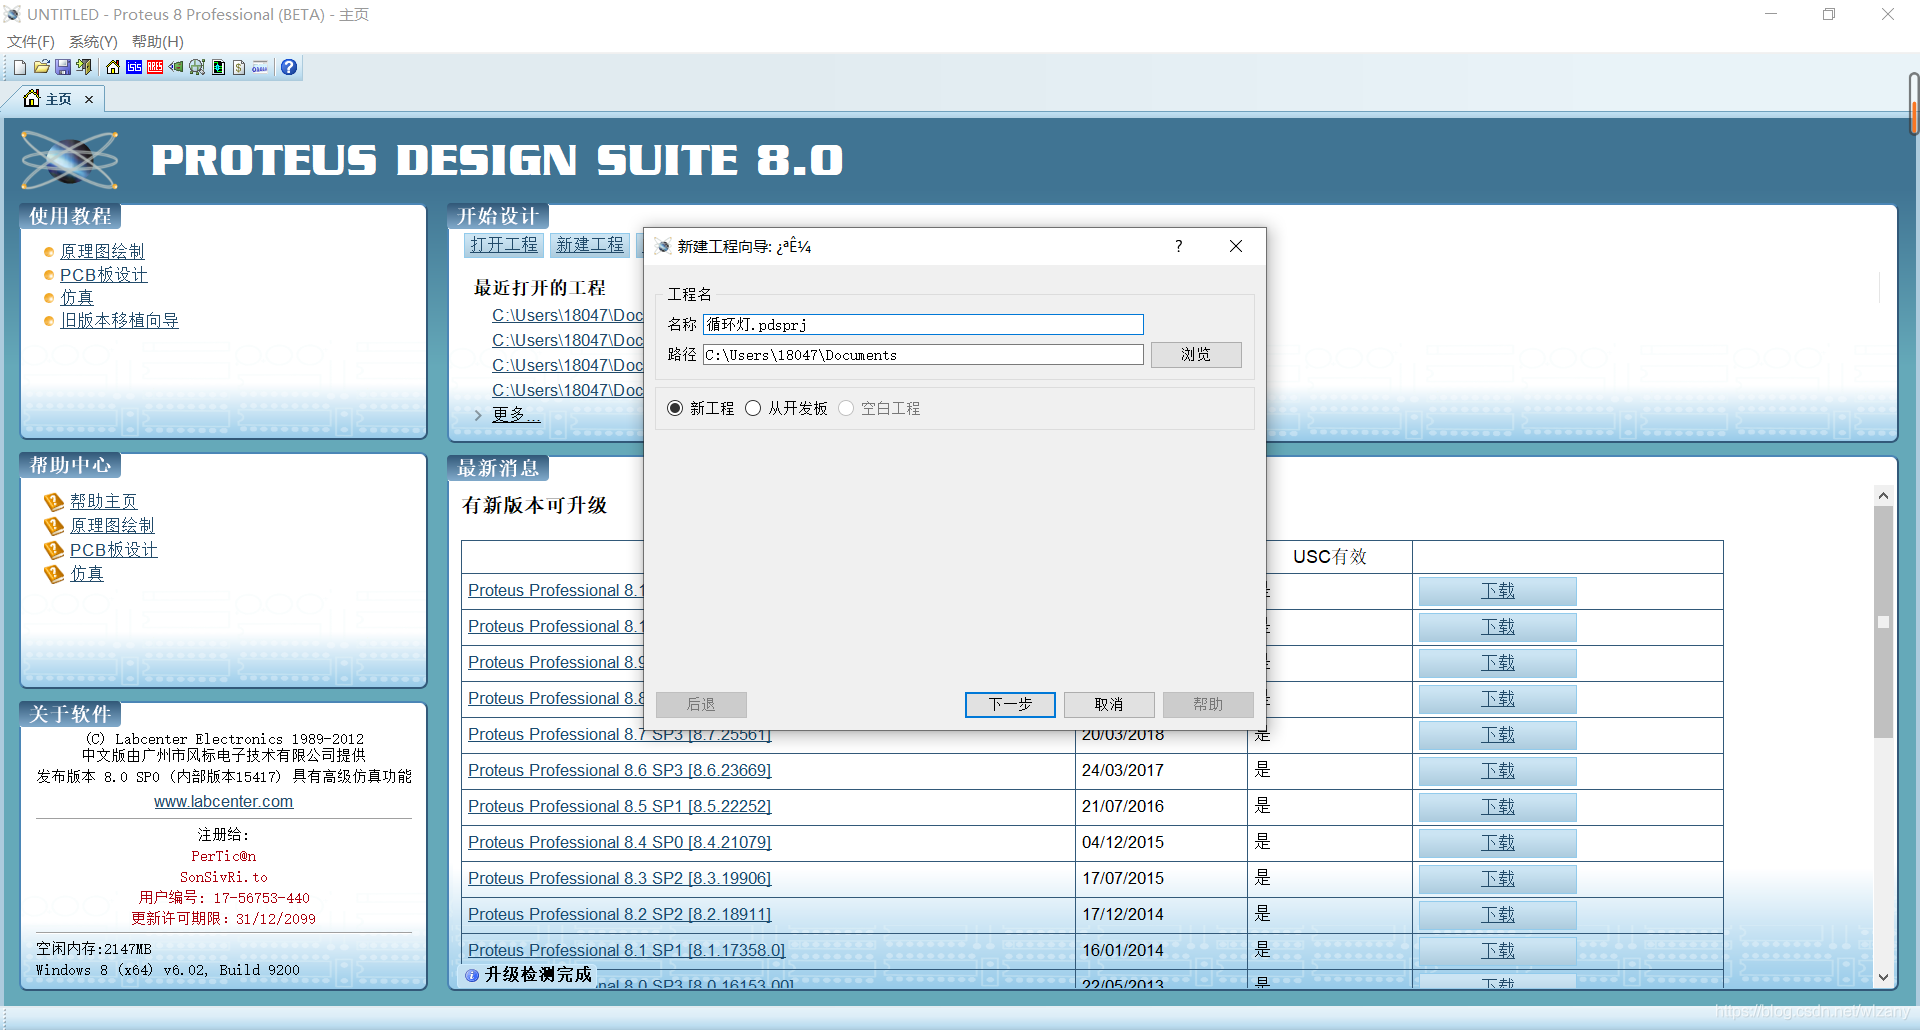Click the book icon beside help 仿真
Viewport: 1920px width, 1030px height.
click(x=54, y=574)
